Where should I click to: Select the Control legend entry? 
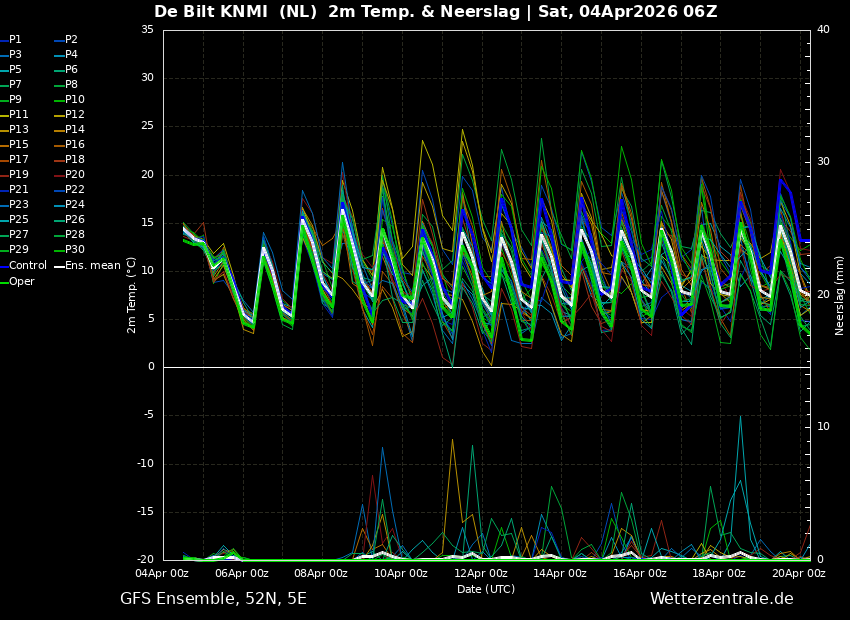click(x=27, y=266)
